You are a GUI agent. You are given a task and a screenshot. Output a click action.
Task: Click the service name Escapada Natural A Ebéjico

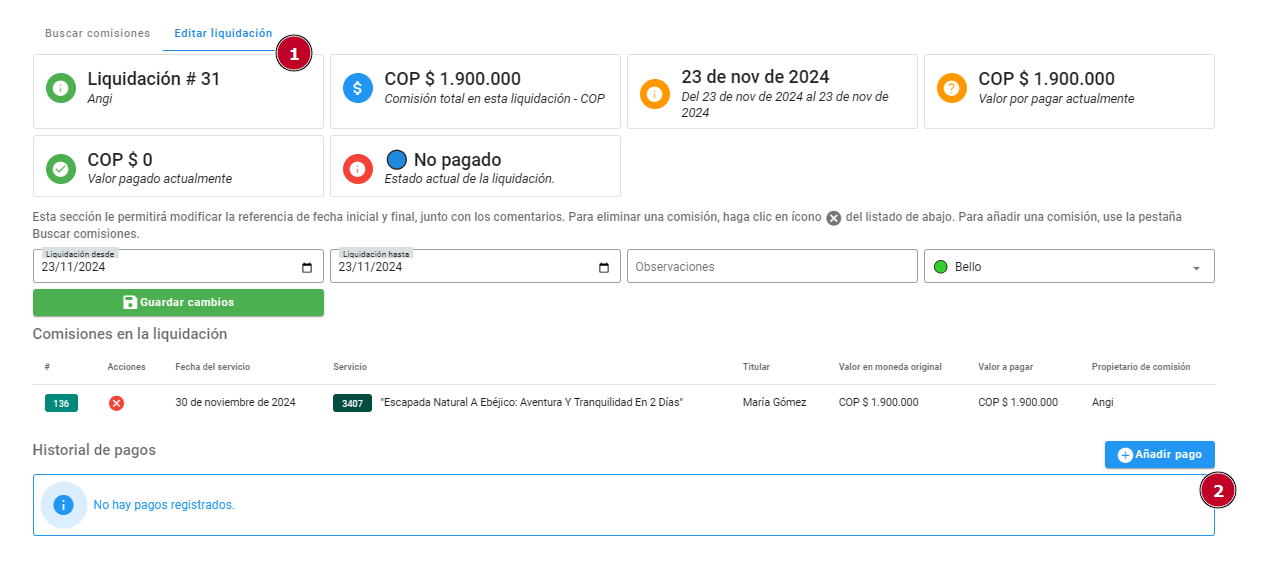click(x=531, y=402)
